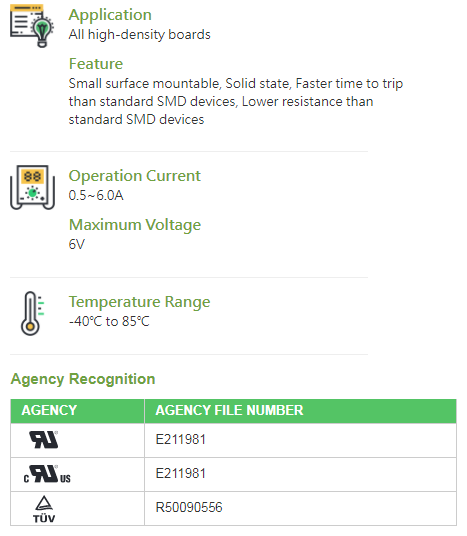Click the application lightbulb icon
The image size is (467, 536).
pos(32,26)
